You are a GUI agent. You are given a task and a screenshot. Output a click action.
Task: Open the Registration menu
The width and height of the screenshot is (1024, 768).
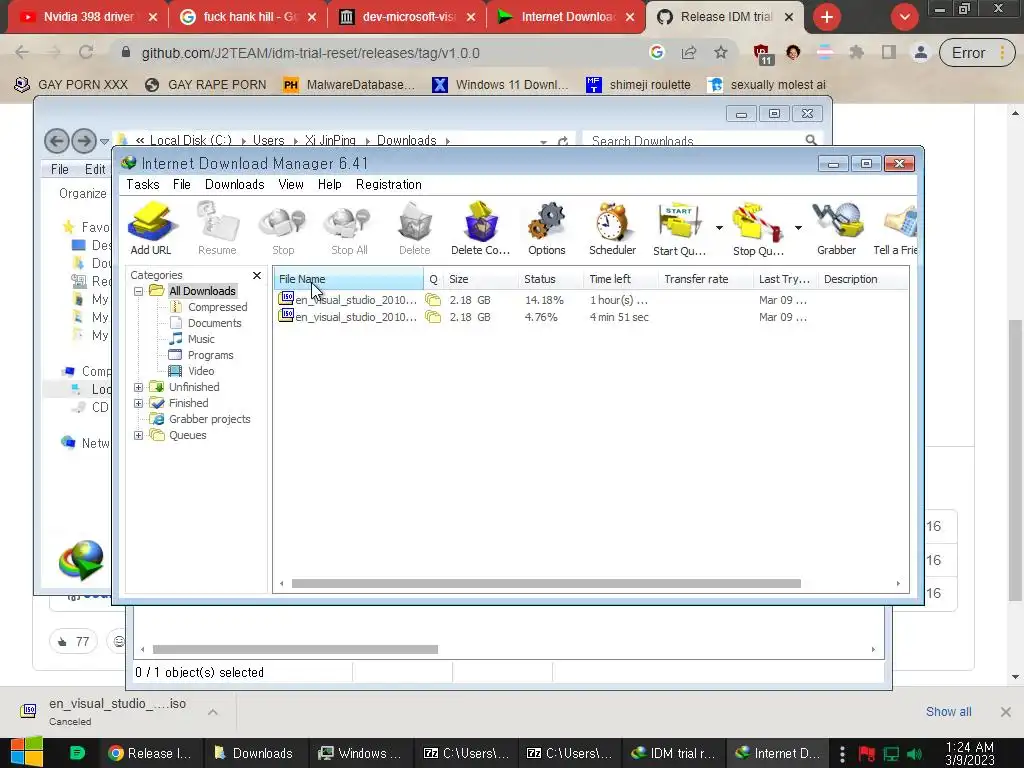click(x=389, y=185)
